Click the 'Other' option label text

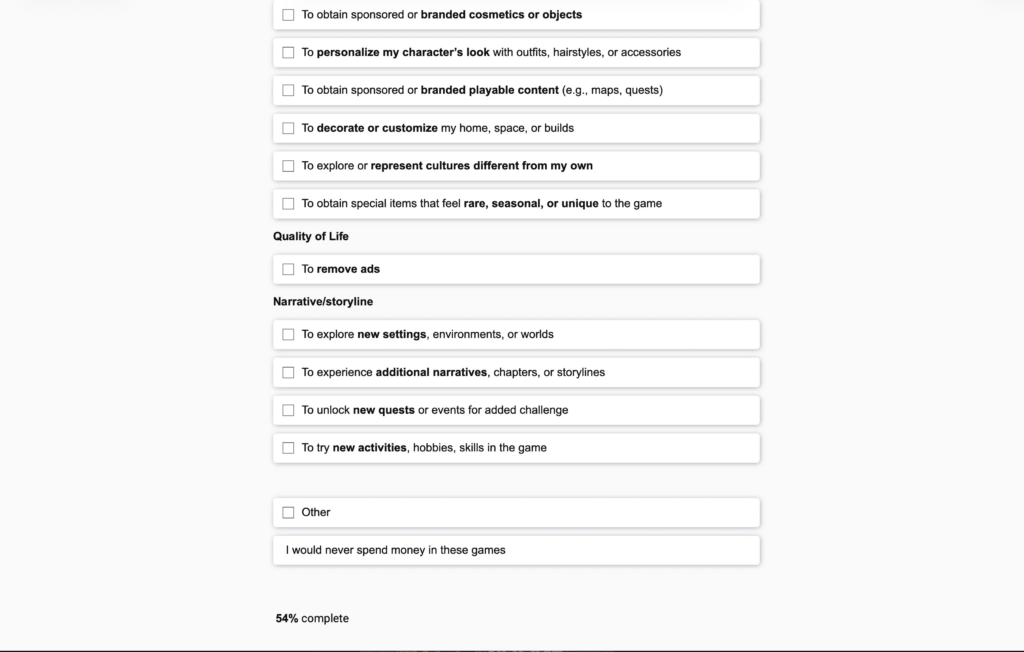coord(316,512)
